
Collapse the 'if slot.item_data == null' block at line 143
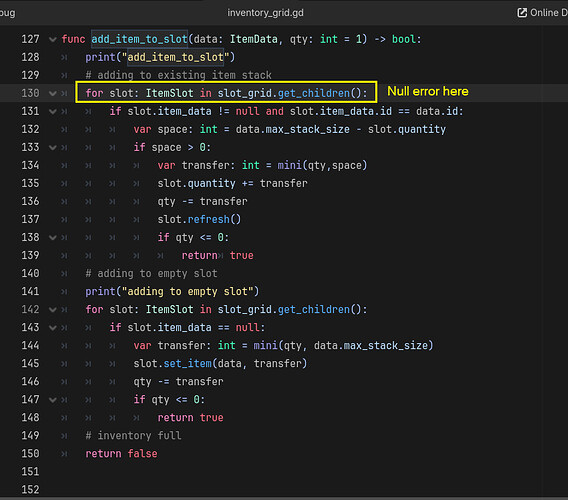53,328
